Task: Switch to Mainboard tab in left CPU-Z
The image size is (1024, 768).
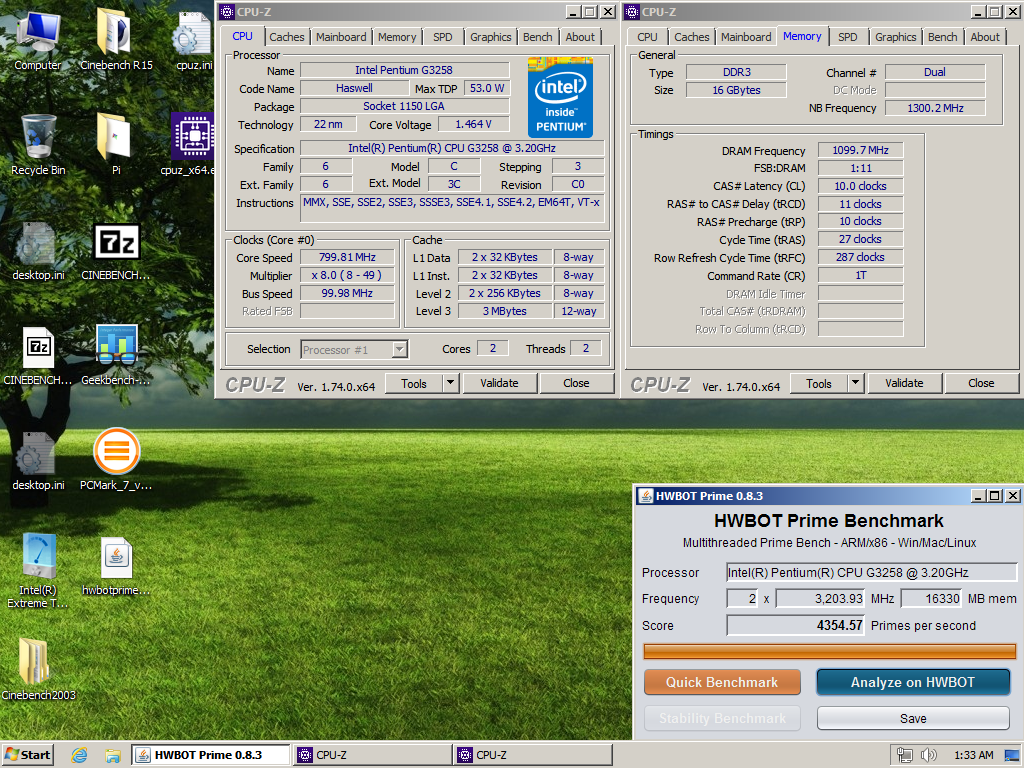Action: point(341,37)
